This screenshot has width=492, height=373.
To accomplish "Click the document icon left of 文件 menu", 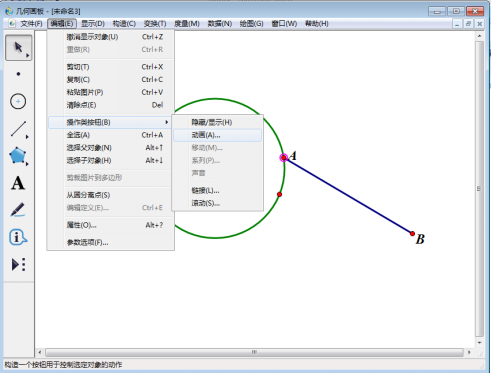I will point(12,23).
